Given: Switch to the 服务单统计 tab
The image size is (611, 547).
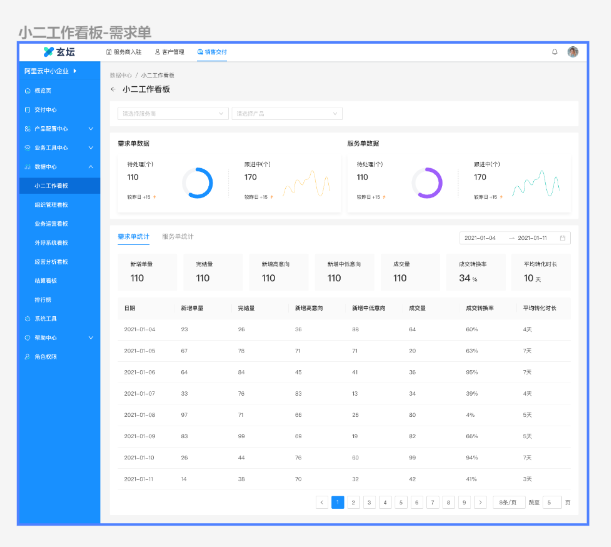Looking at the screenshot, I should pyautogui.click(x=178, y=236).
